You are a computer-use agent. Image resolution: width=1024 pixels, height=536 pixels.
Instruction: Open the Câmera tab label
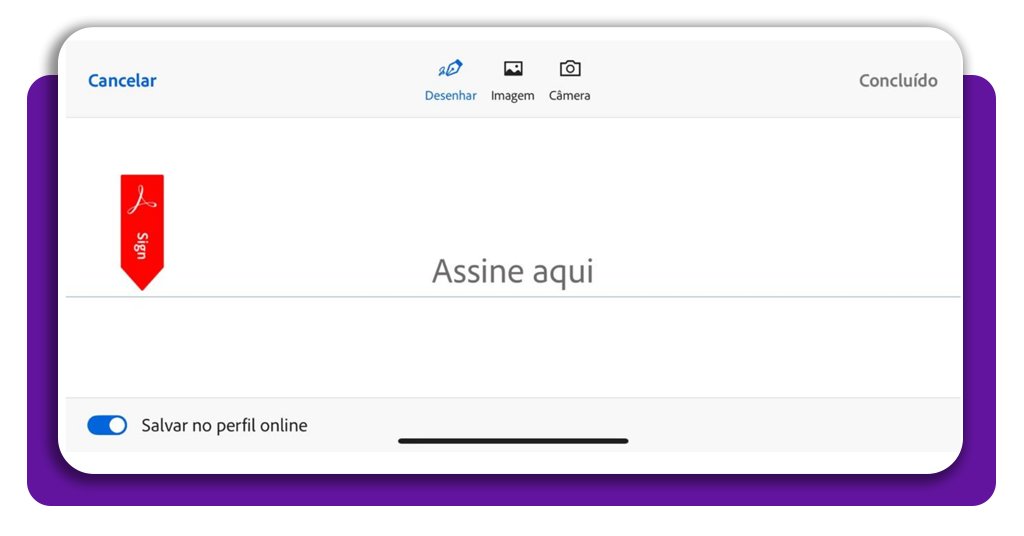click(x=570, y=96)
